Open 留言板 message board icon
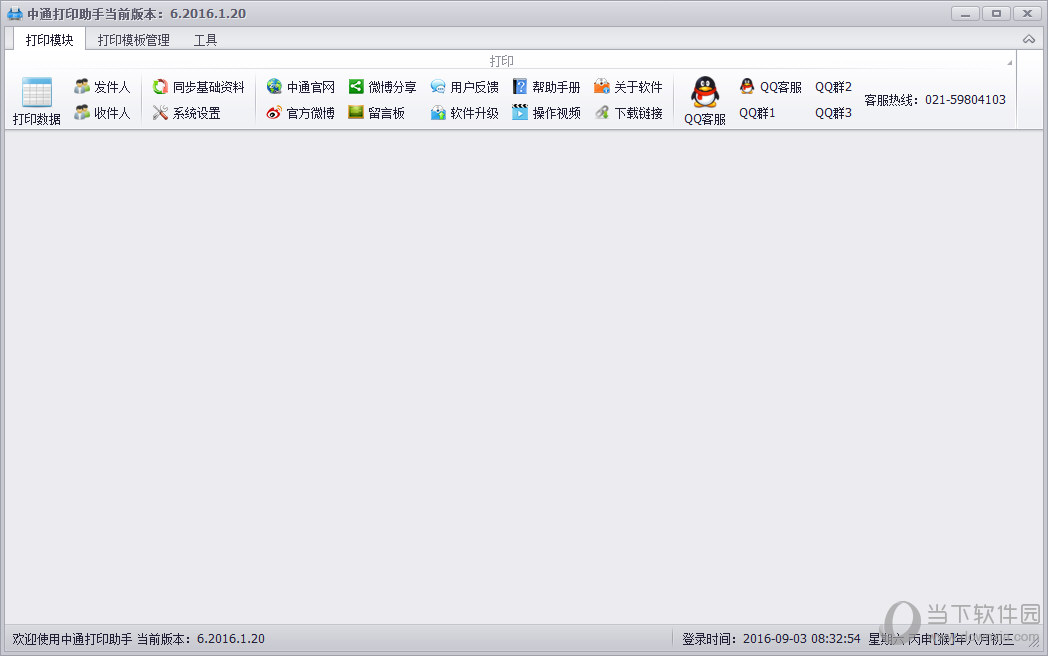This screenshot has height=656, width=1048. (356, 112)
